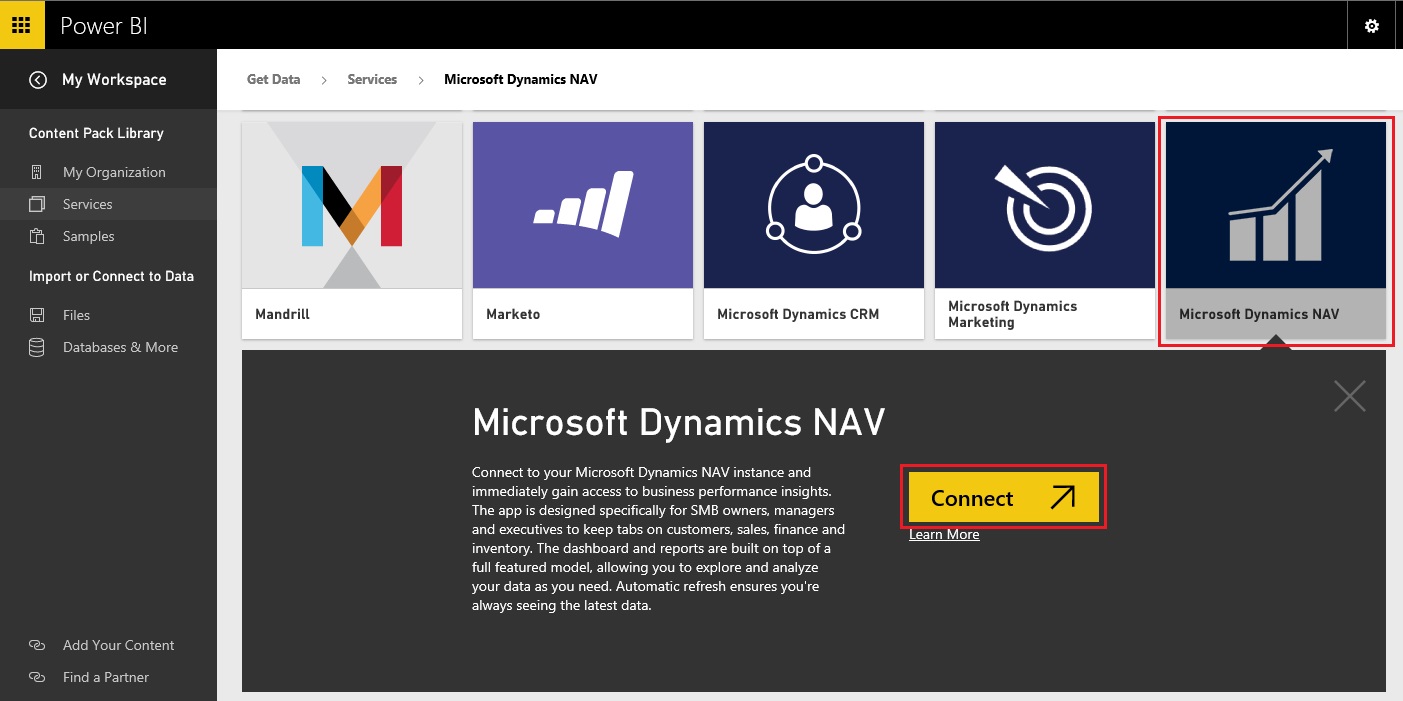1403x701 pixels.
Task: Select My Organization in Content Pack Library
Action: tap(114, 171)
